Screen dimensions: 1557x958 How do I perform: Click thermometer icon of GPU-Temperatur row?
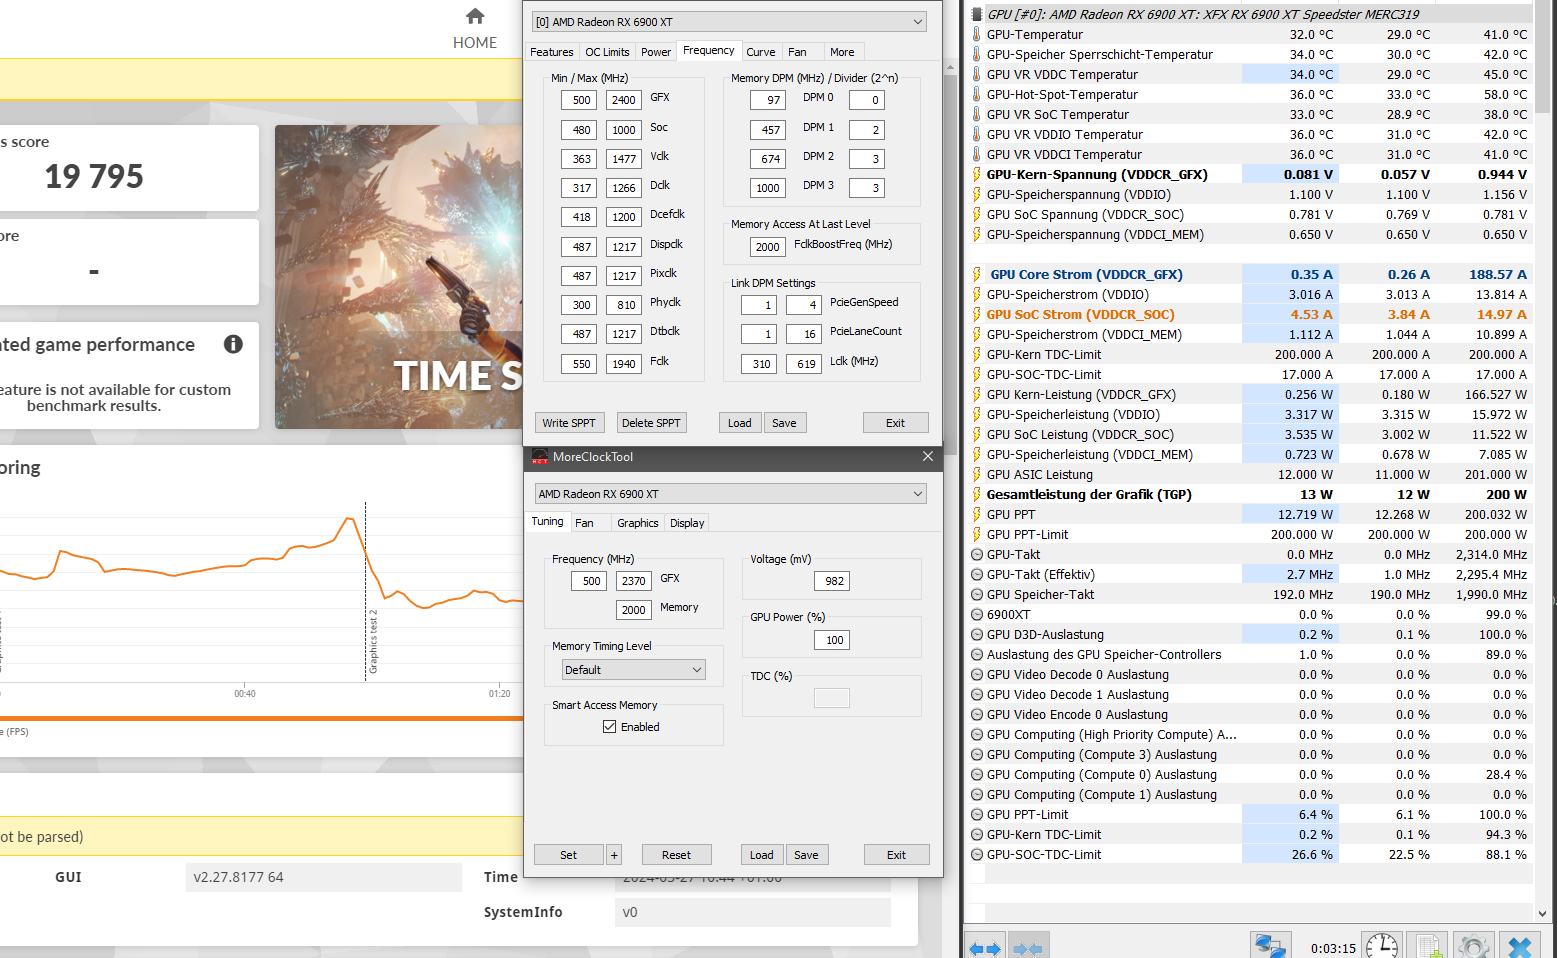coord(977,34)
